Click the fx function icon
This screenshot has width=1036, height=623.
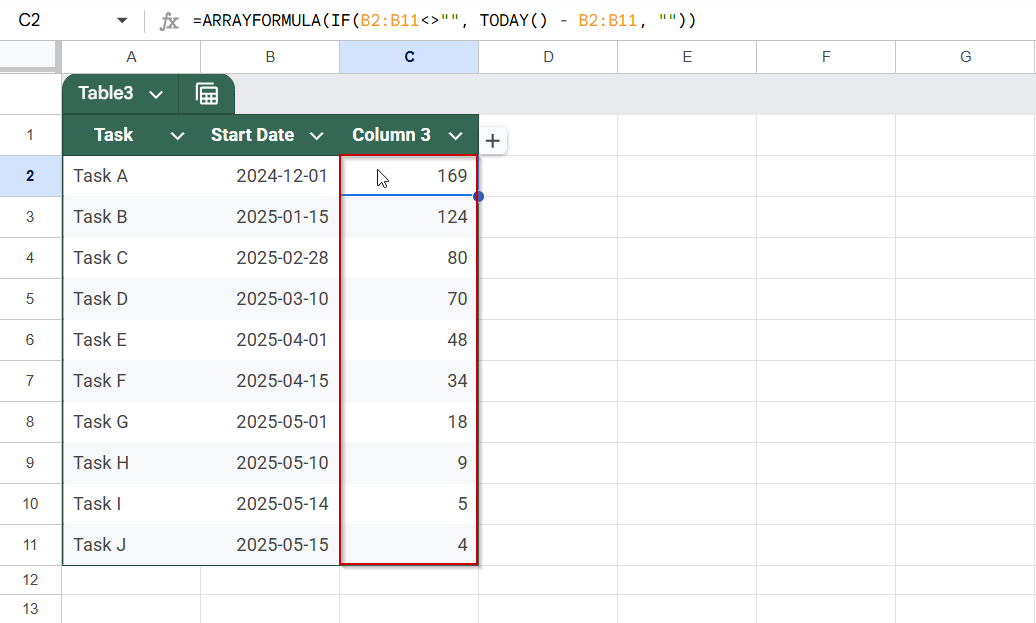tap(169, 21)
